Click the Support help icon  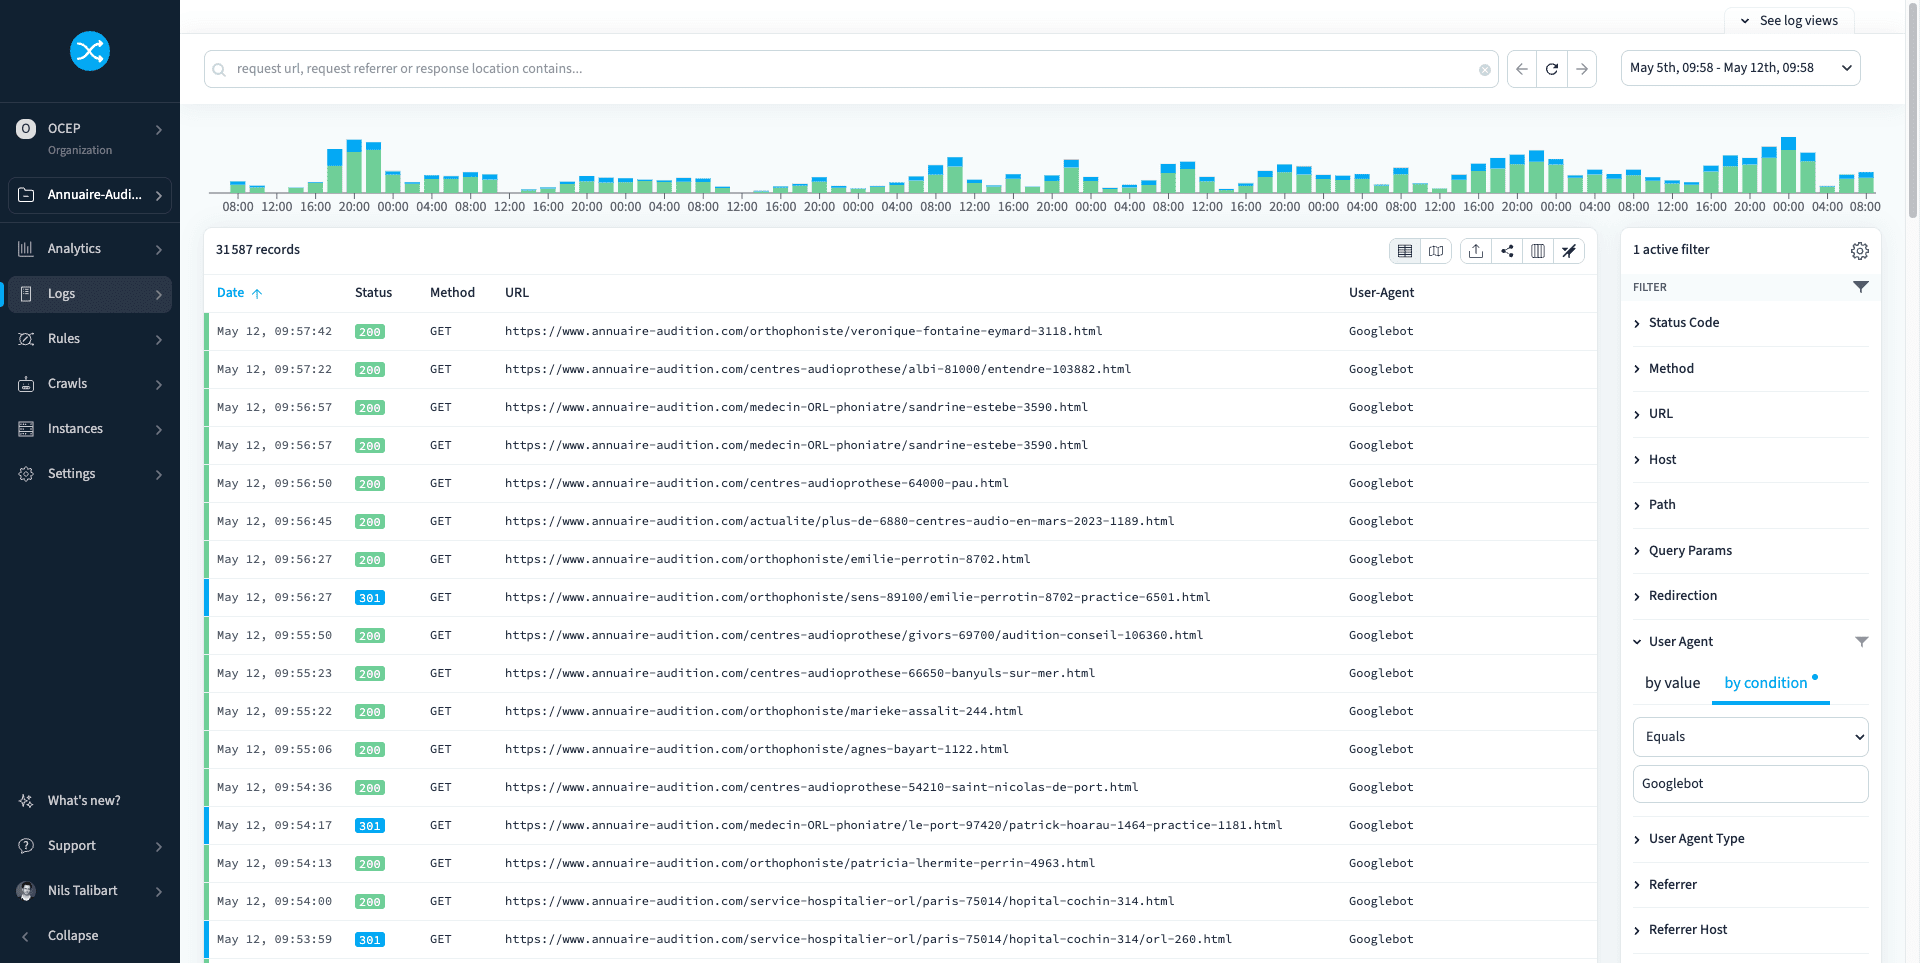(26, 846)
